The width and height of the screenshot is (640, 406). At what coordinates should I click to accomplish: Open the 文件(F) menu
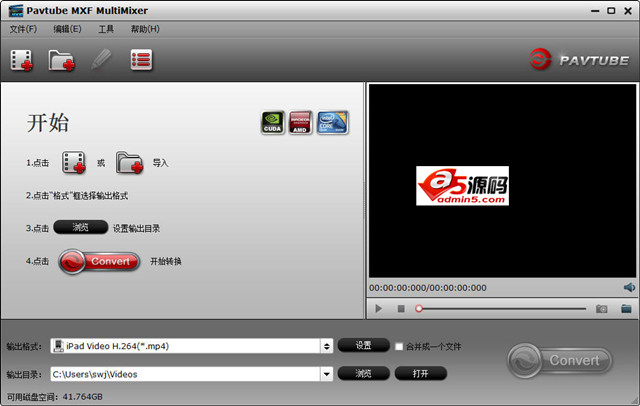[x=23, y=29]
